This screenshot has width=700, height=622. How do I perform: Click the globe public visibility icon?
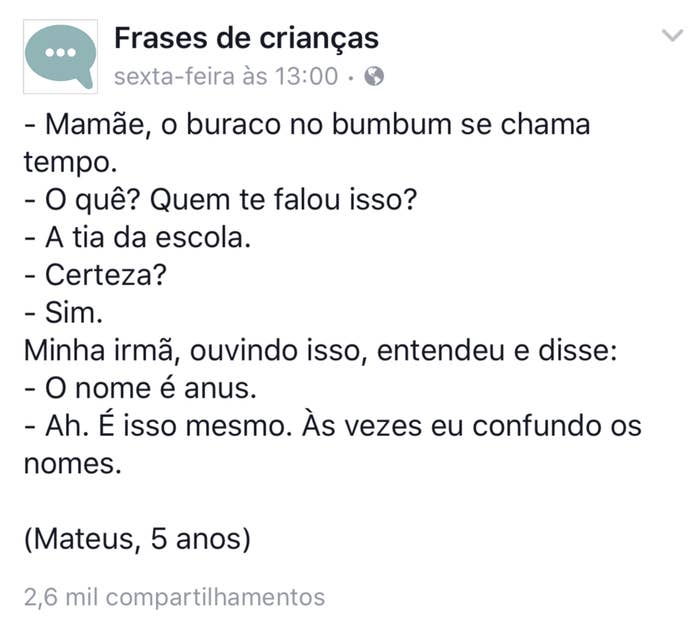click(x=374, y=76)
